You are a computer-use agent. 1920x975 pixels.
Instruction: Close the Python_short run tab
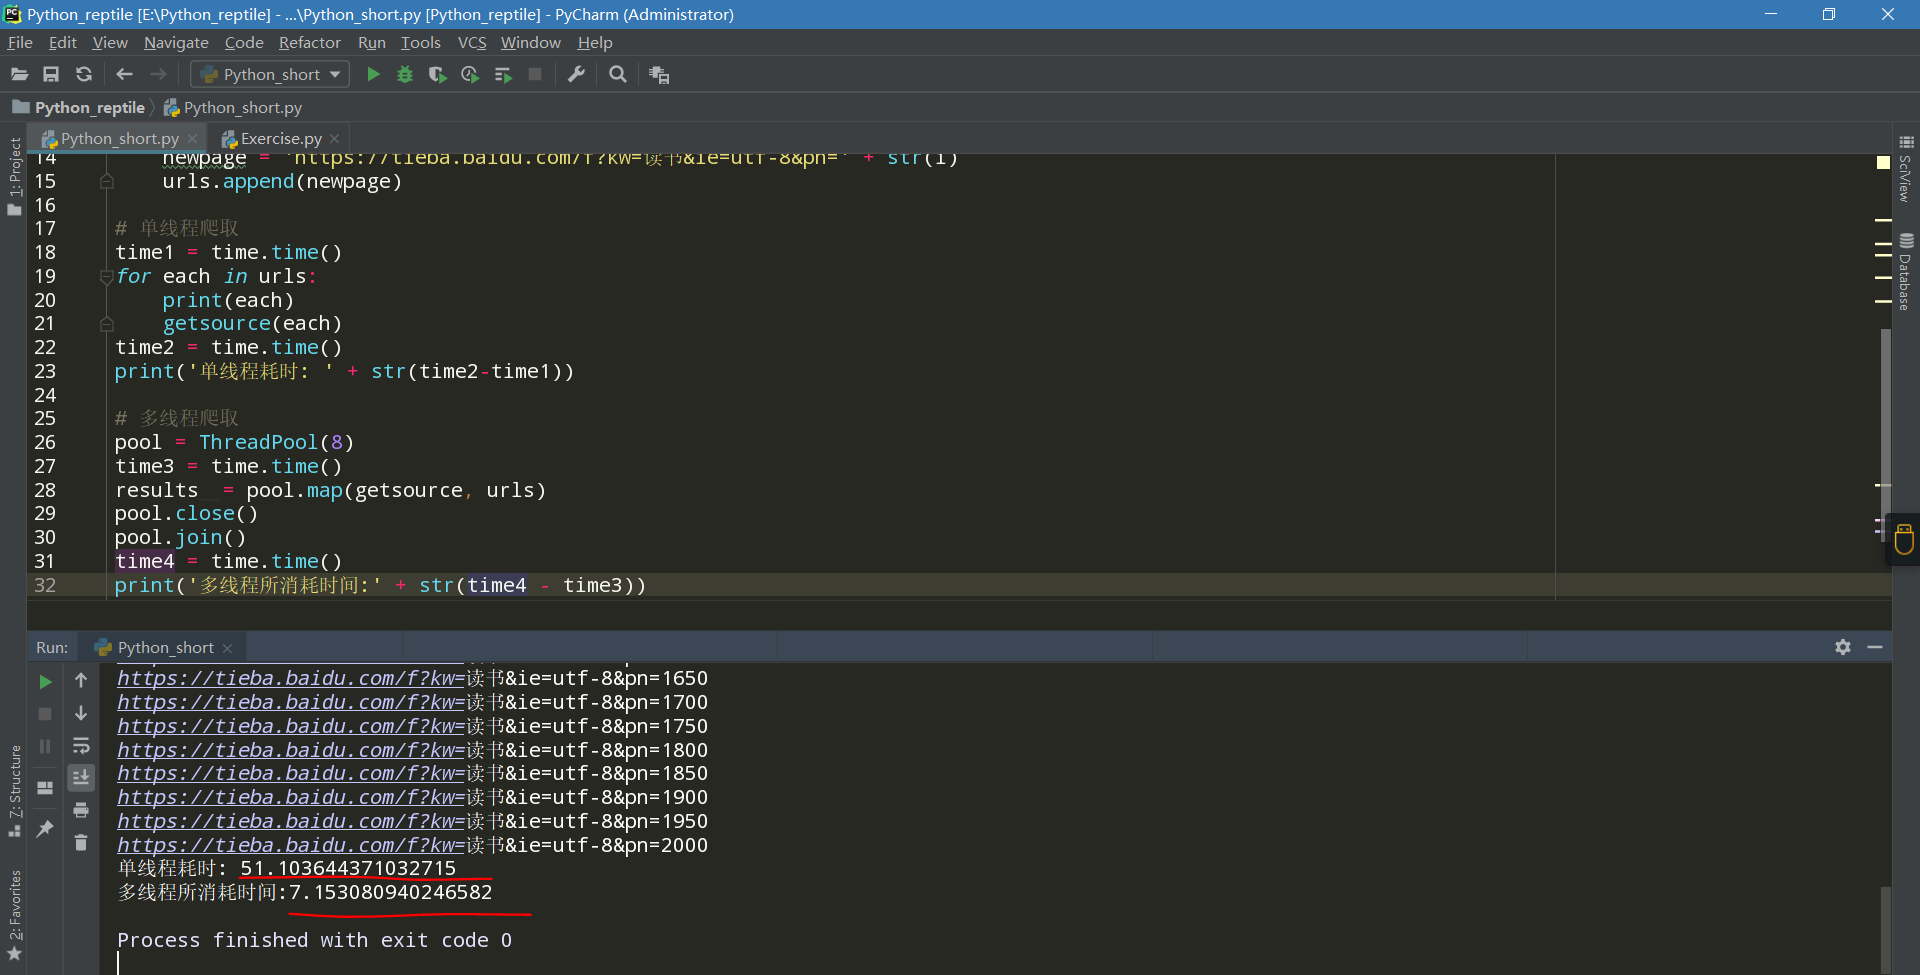point(228,648)
